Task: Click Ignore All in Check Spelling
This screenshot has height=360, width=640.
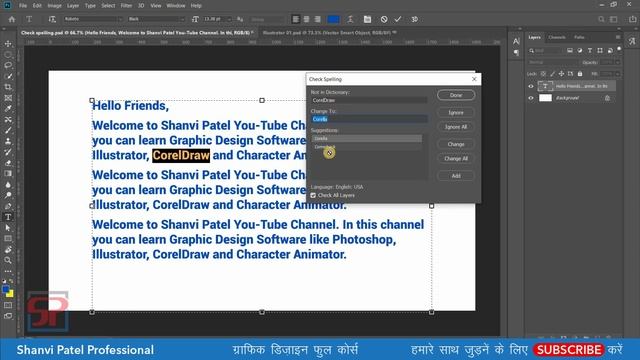Action: click(x=456, y=127)
